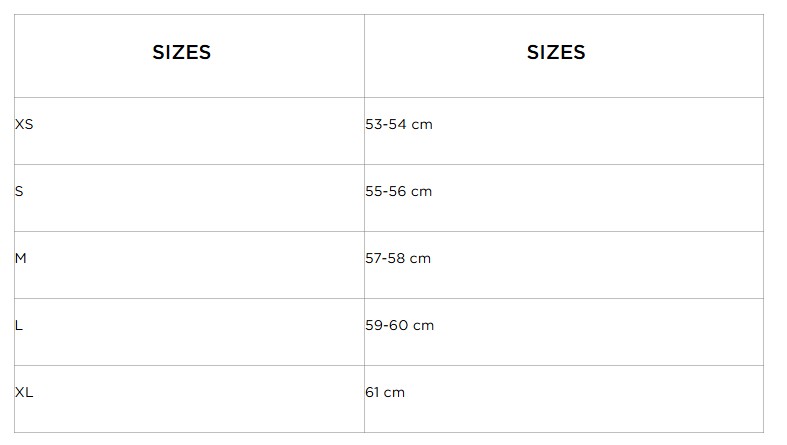Pick the measurement listed for size XL
Viewport: 787px width, 445px height.
point(385,392)
